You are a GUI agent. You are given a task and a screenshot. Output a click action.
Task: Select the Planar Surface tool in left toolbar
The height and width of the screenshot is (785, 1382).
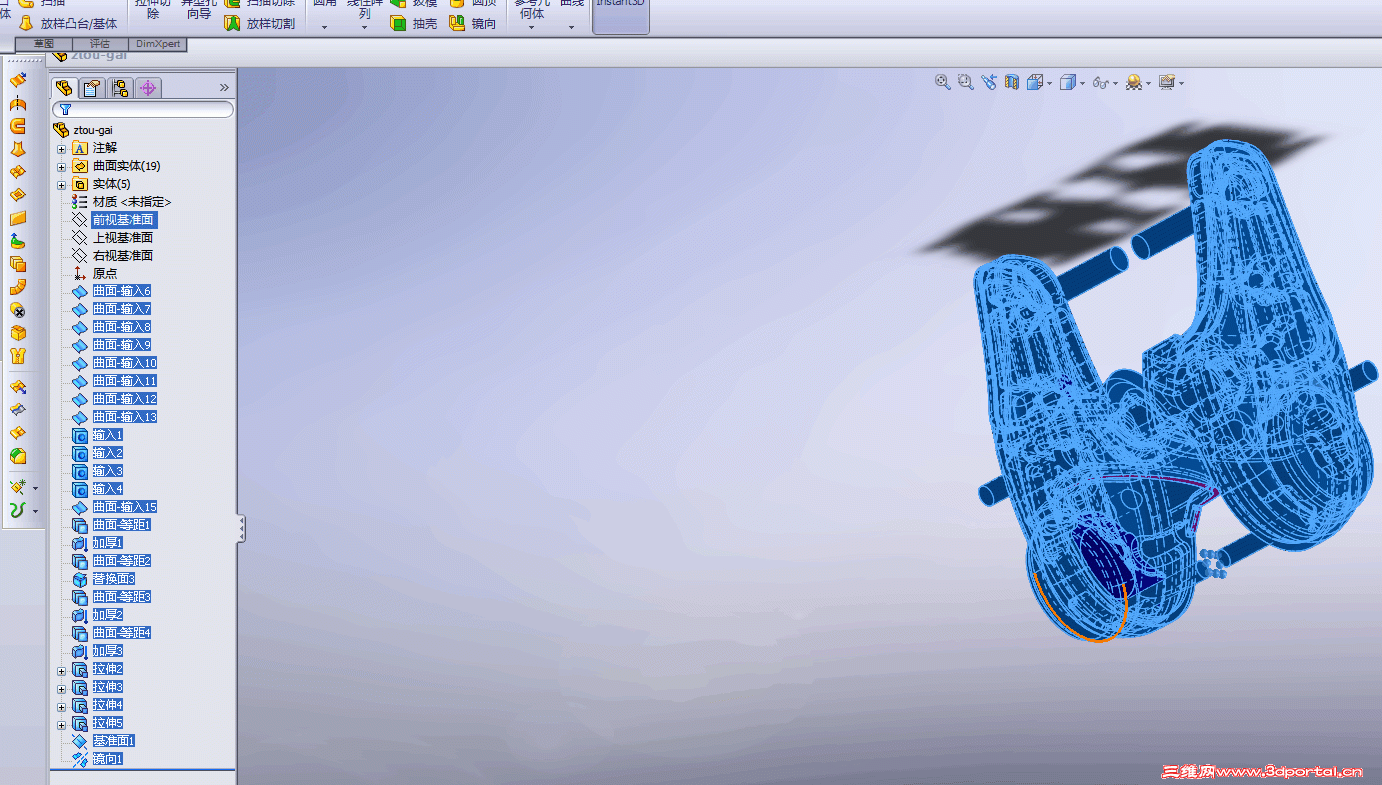pos(17,218)
